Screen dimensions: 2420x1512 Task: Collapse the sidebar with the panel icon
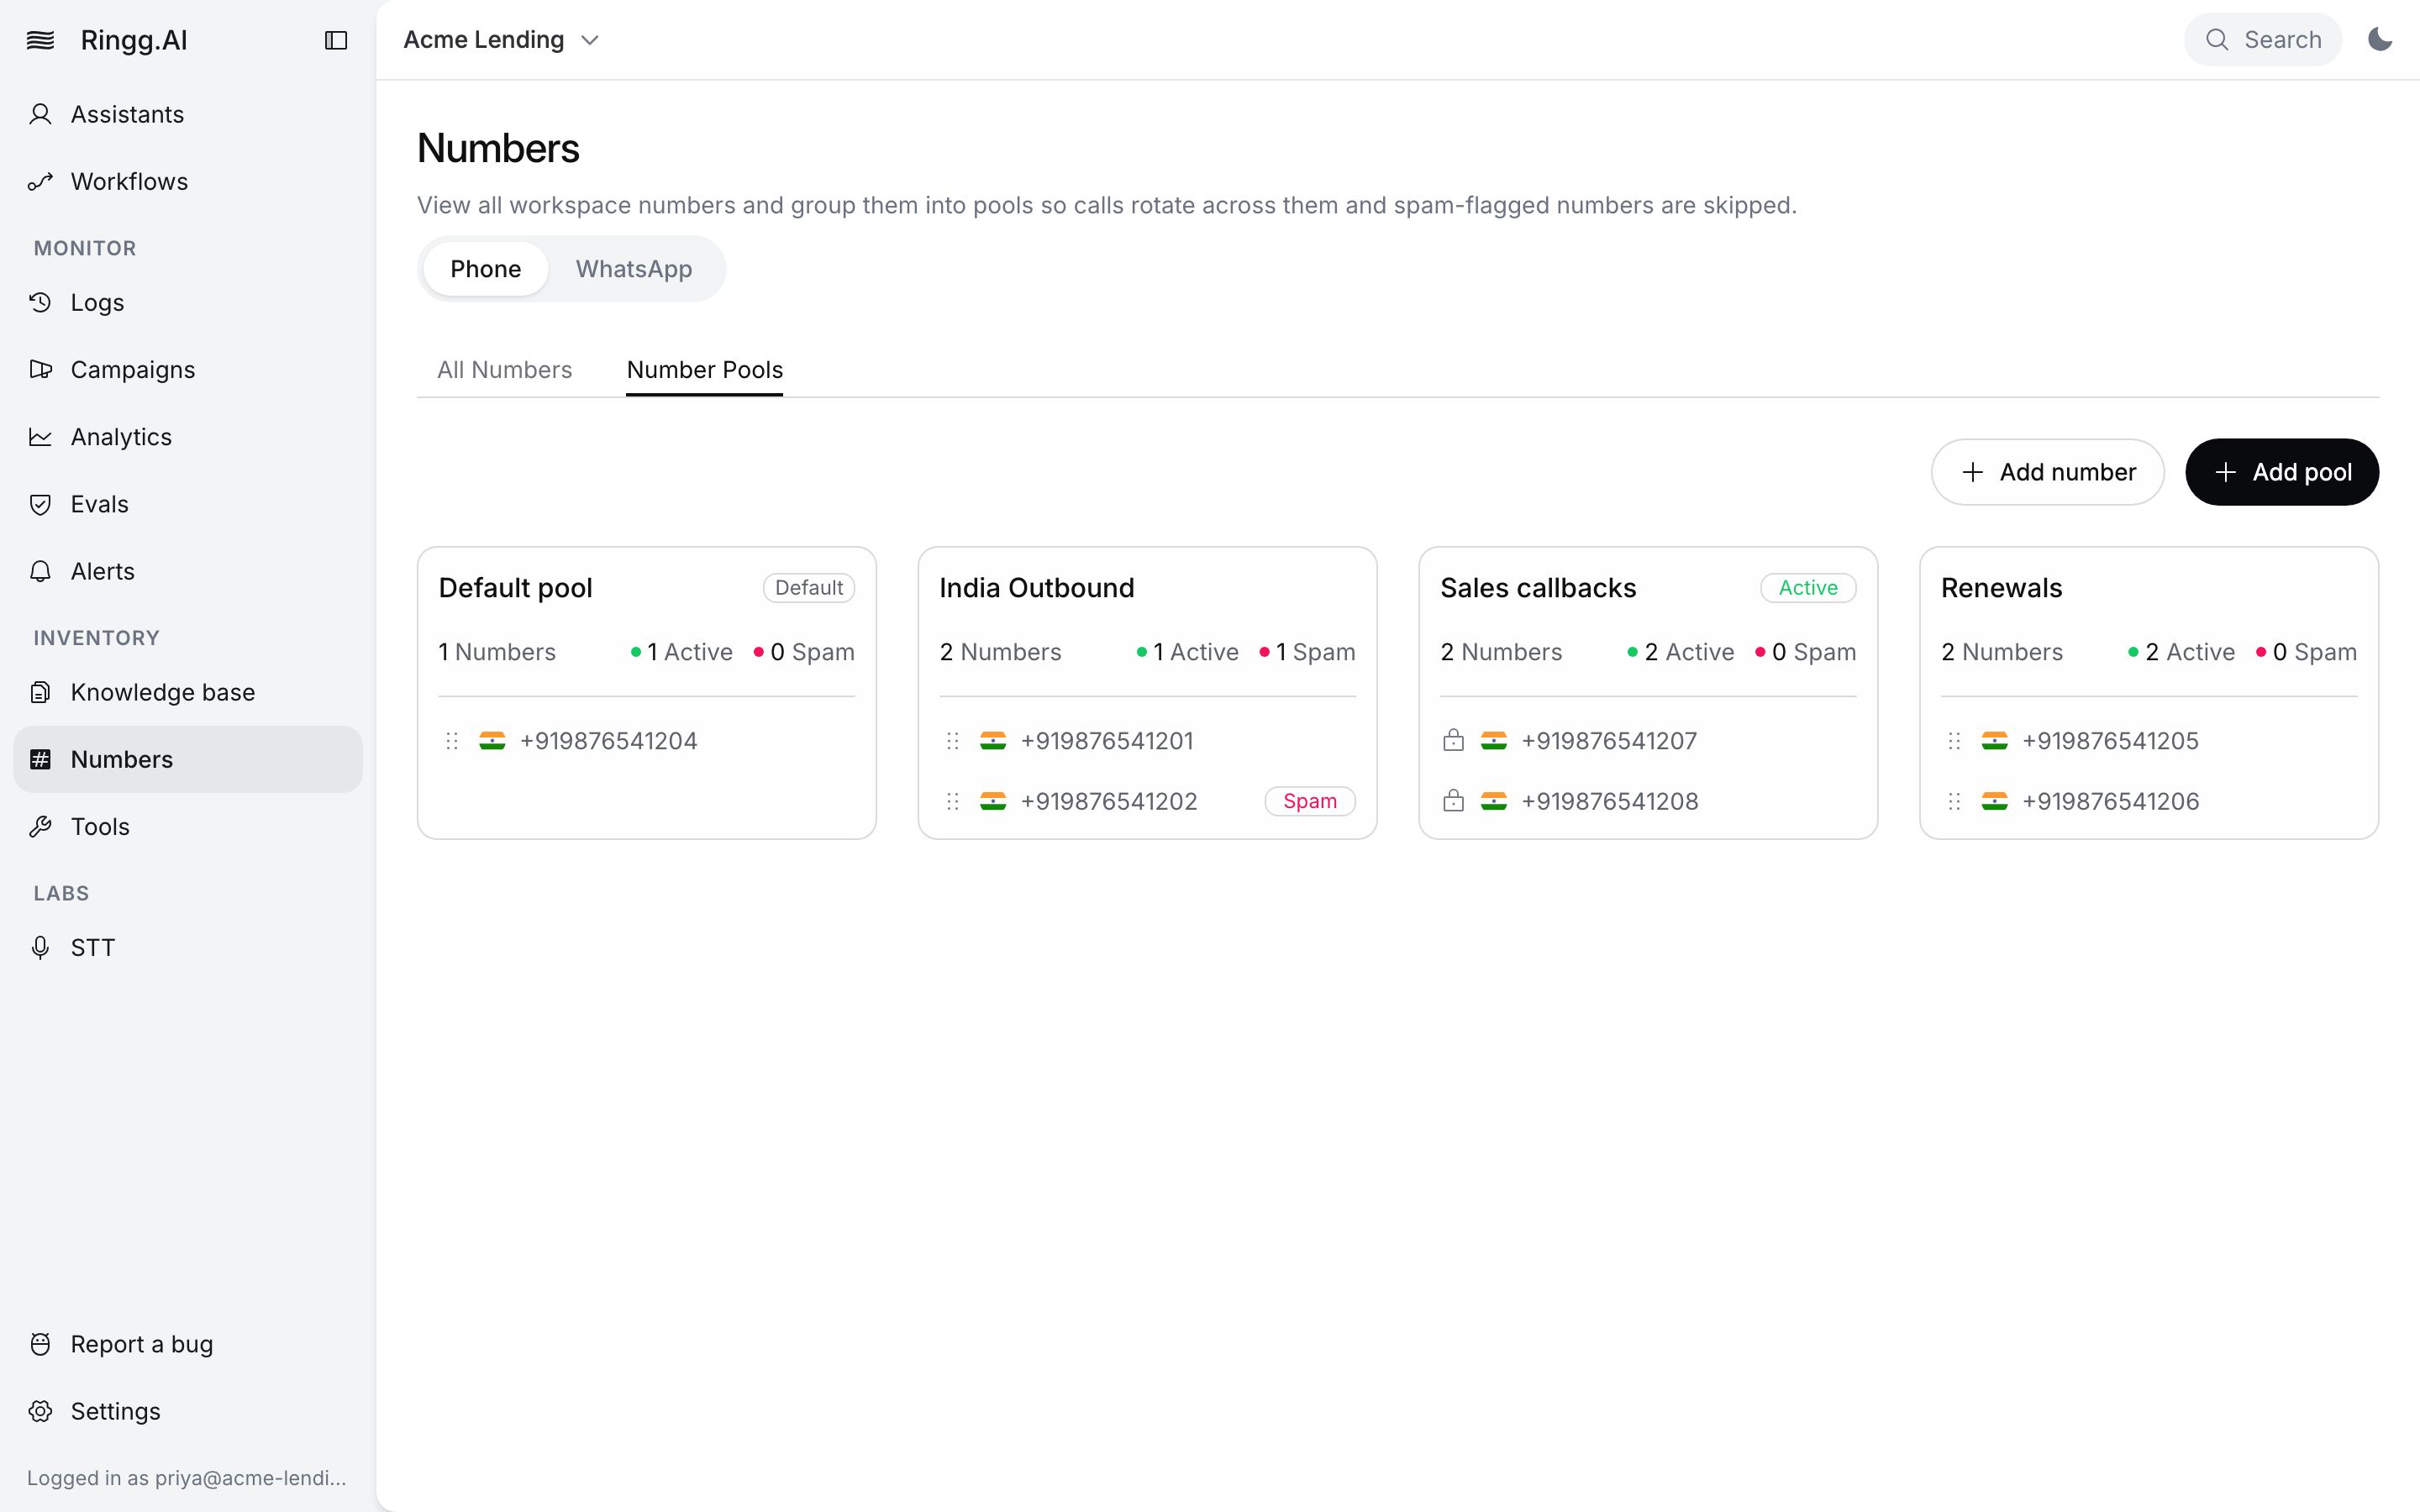[x=336, y=40]
